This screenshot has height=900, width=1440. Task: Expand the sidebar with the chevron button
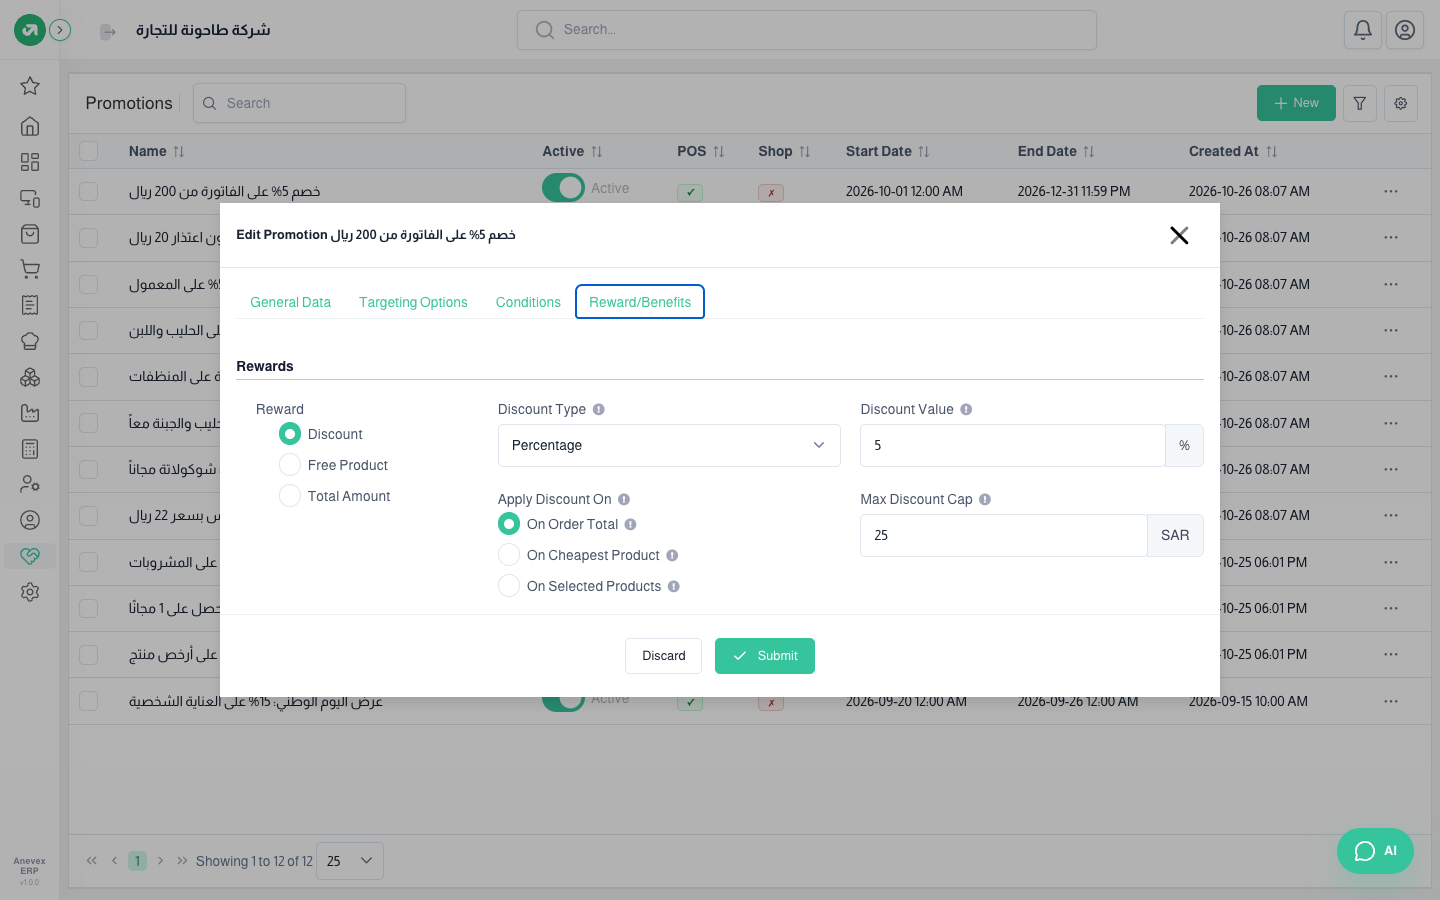(60, 30)
